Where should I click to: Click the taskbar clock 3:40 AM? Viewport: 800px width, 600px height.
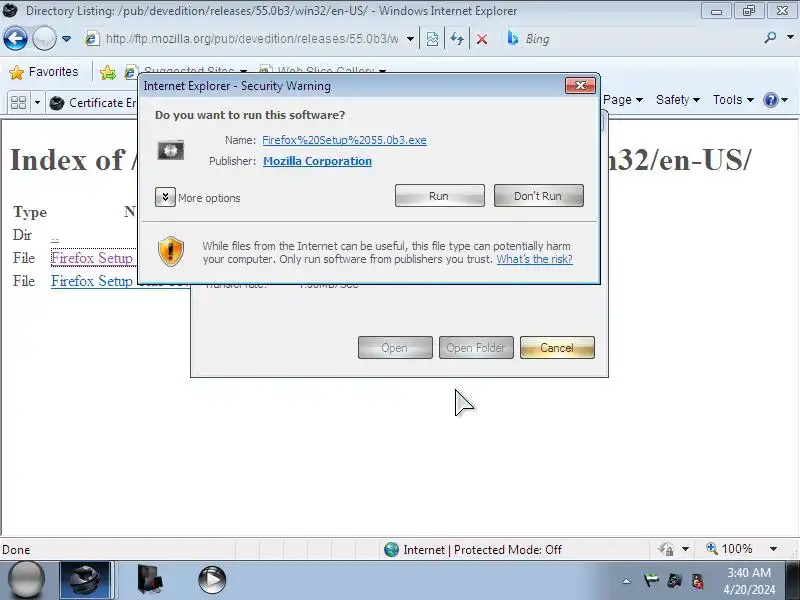point(749,573)
